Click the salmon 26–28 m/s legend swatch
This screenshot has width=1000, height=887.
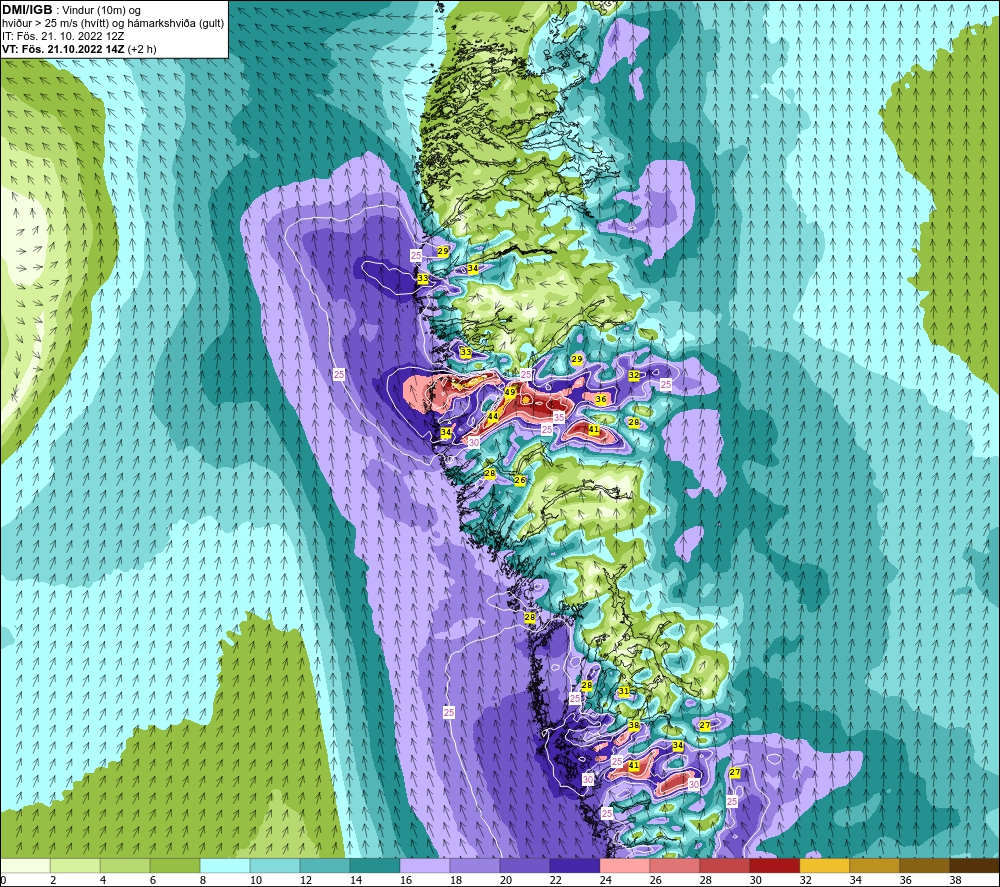coord(674,865)
